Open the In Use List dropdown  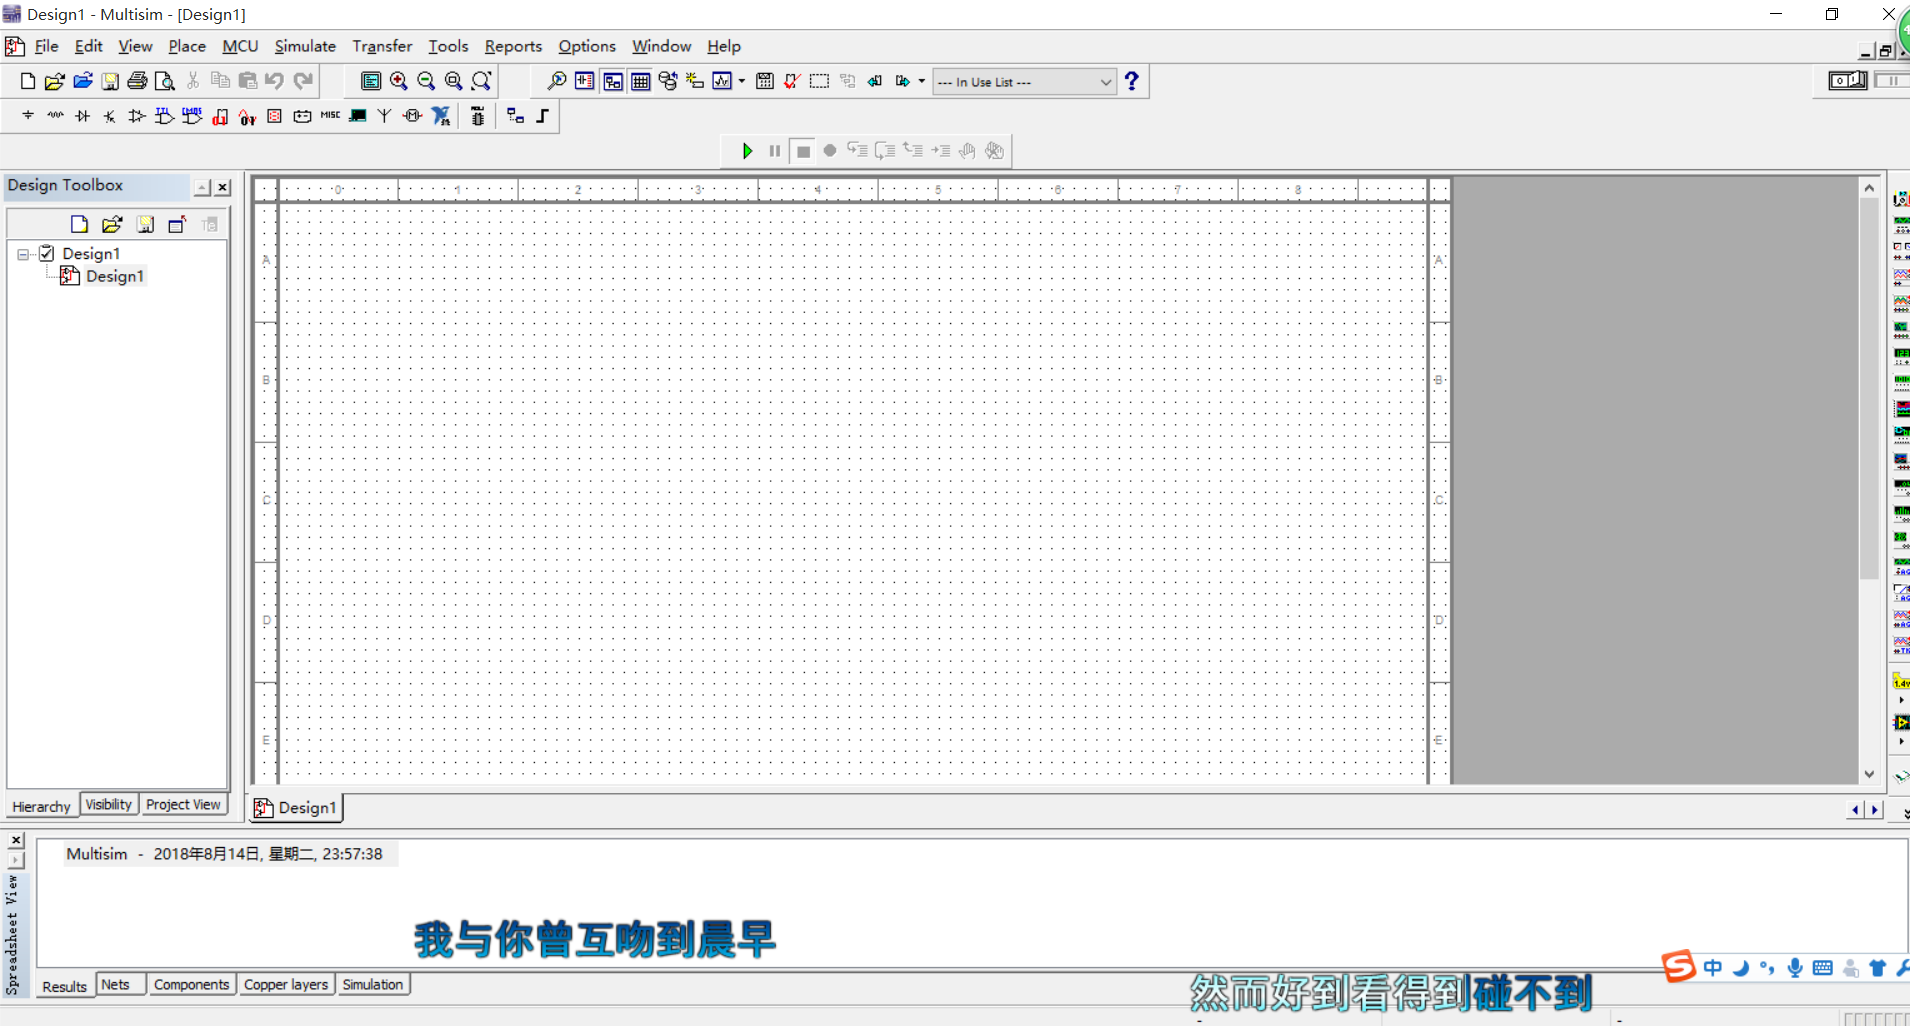(1024, 82)
